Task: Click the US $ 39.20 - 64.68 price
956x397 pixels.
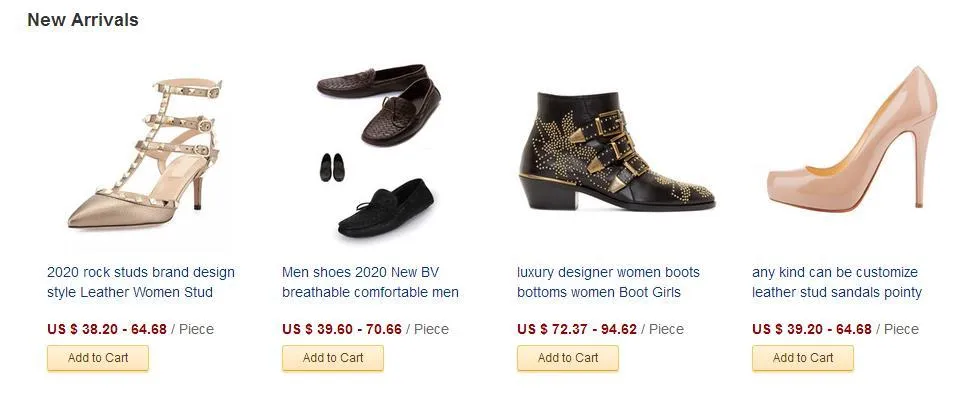Action: [812, 329]
